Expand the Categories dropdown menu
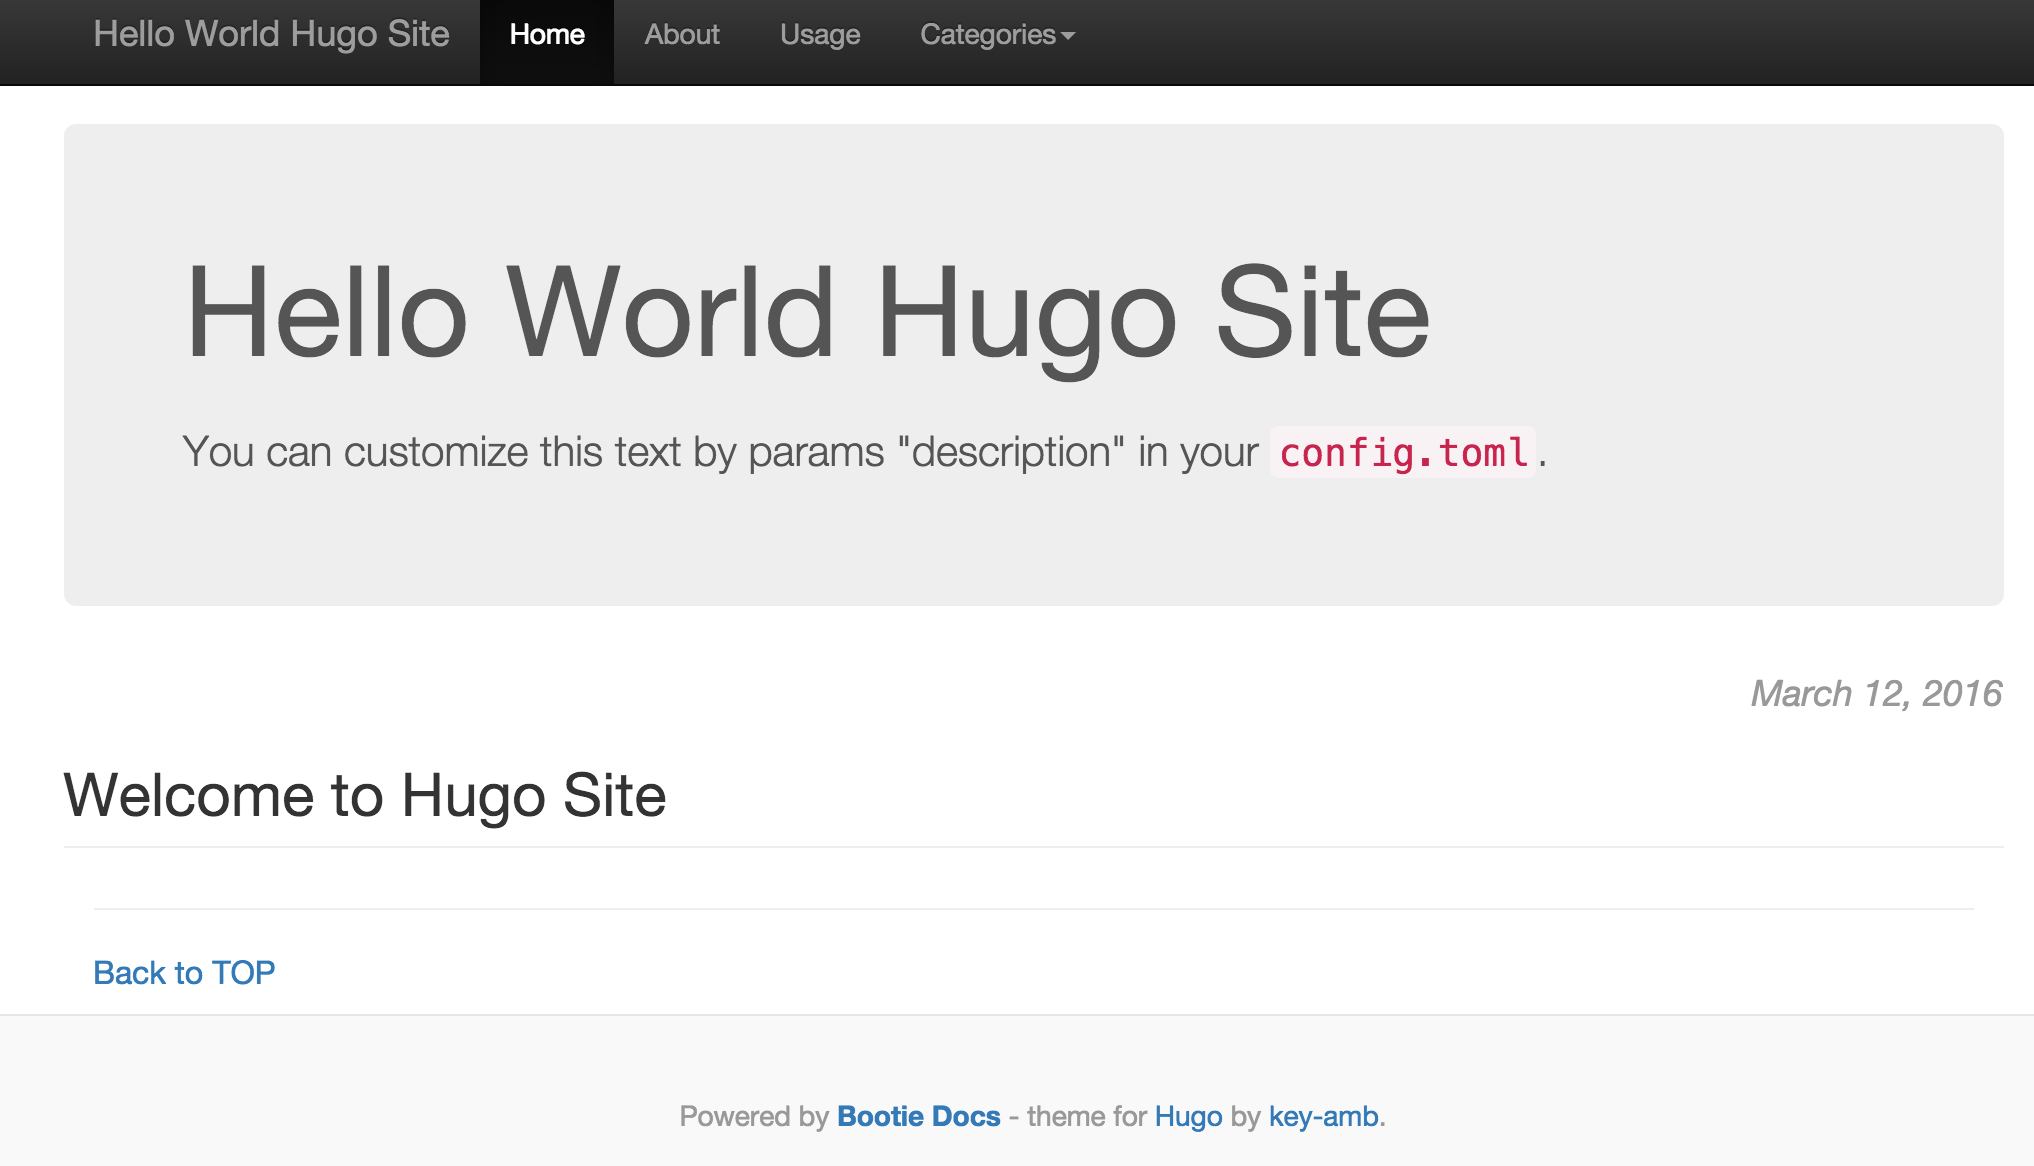Screen dimensions: 2034x1166 pyautogui.click(x=988, y=35)
